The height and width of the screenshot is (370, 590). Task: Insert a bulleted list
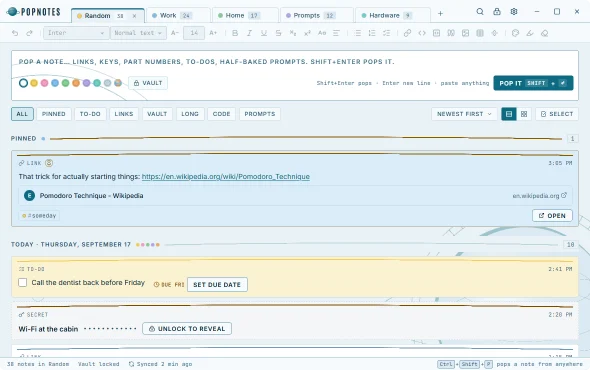(x=357, y=33)
